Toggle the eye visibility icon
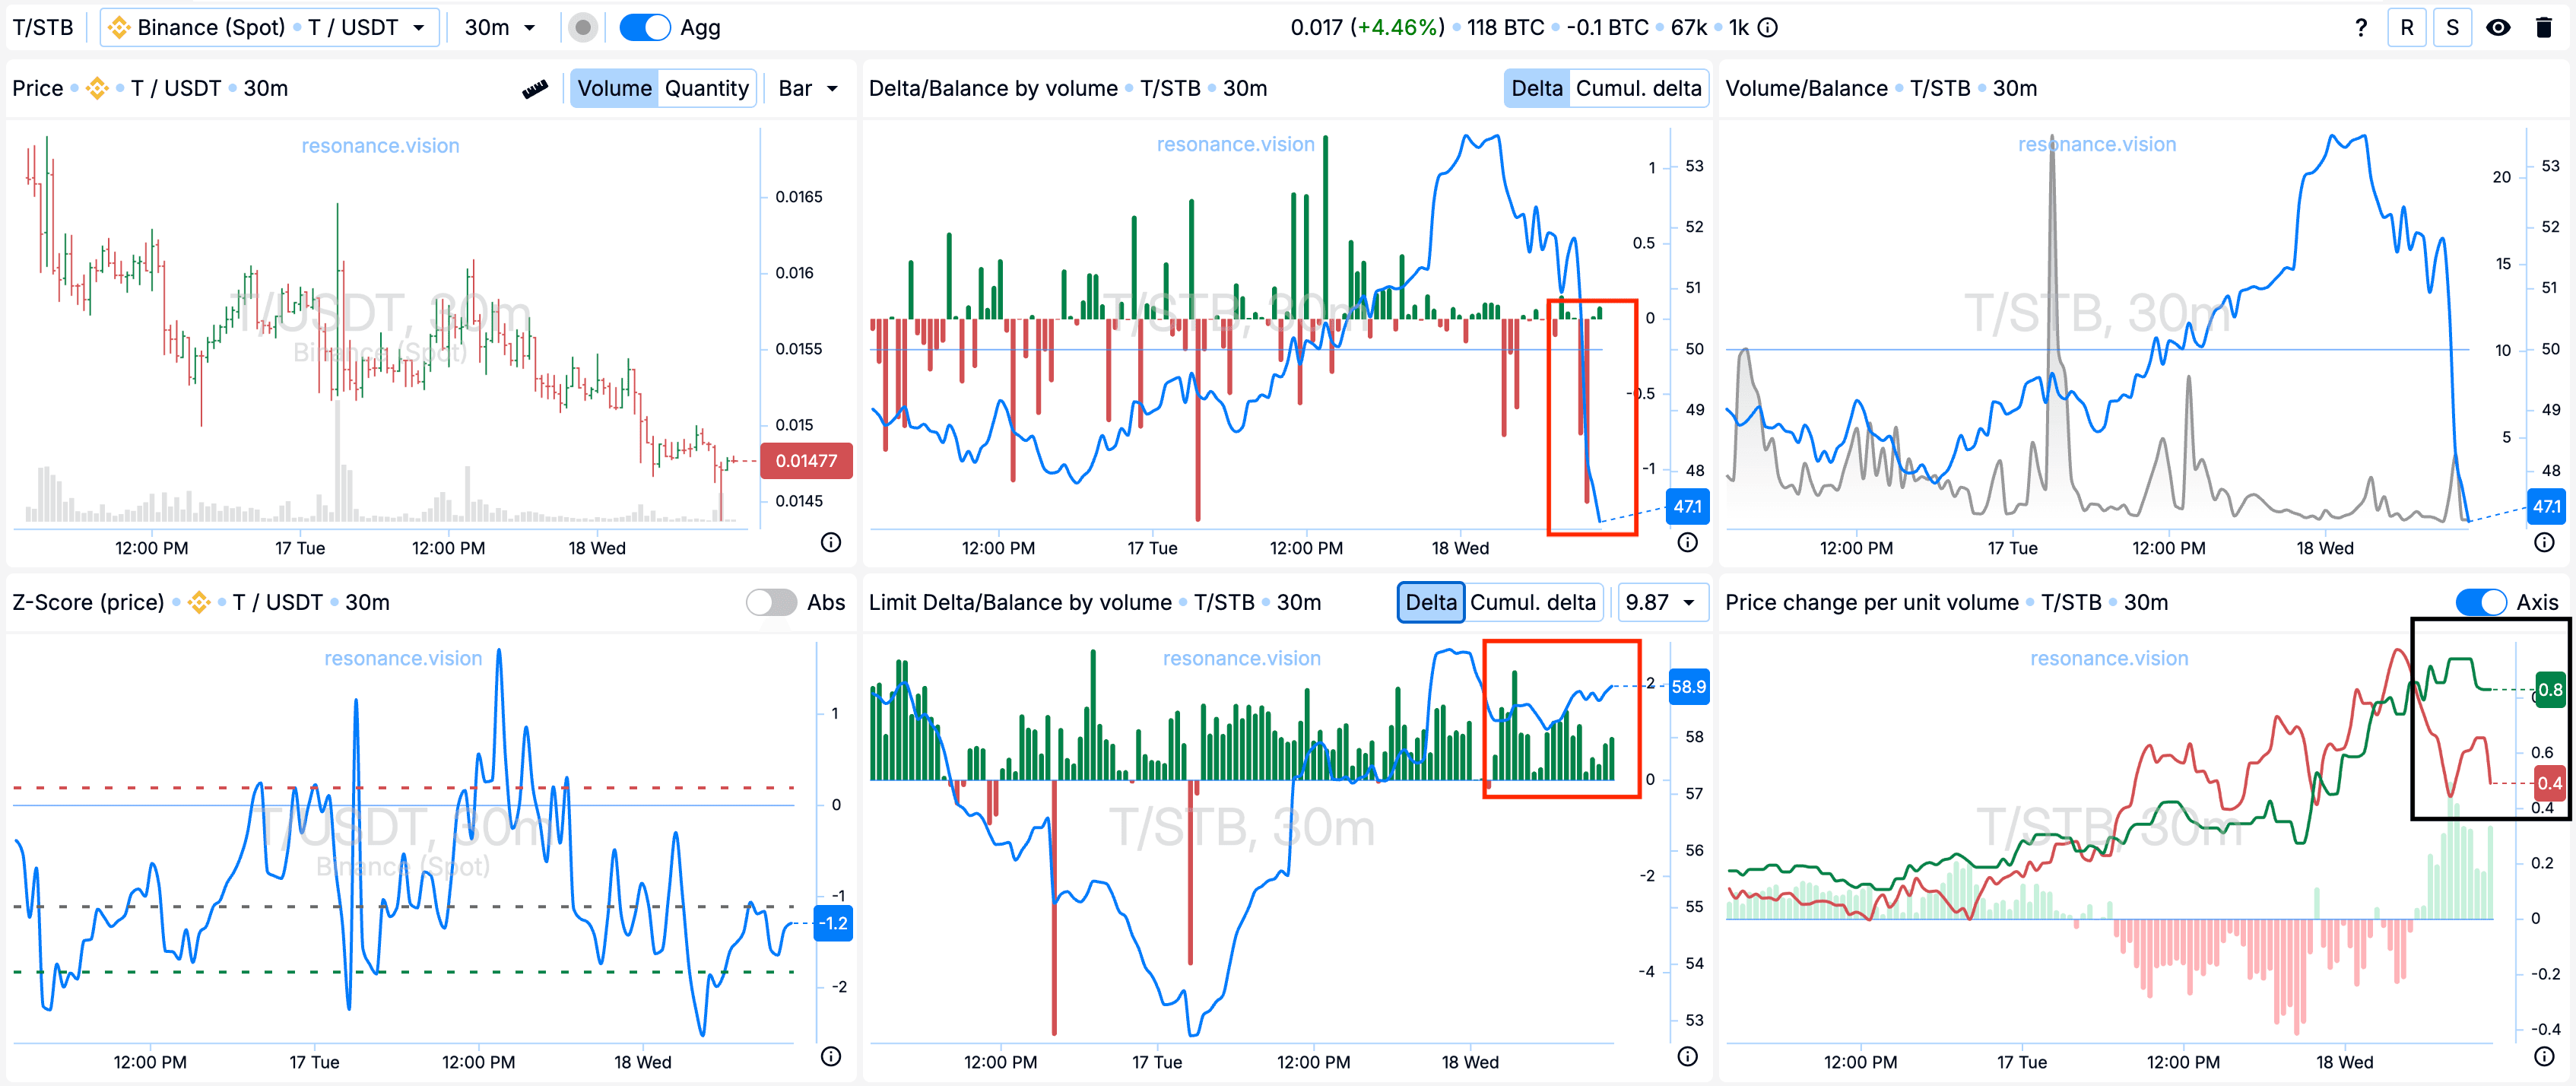The height and width of the screenshot is (1086, 2576). click(2498, 28)
